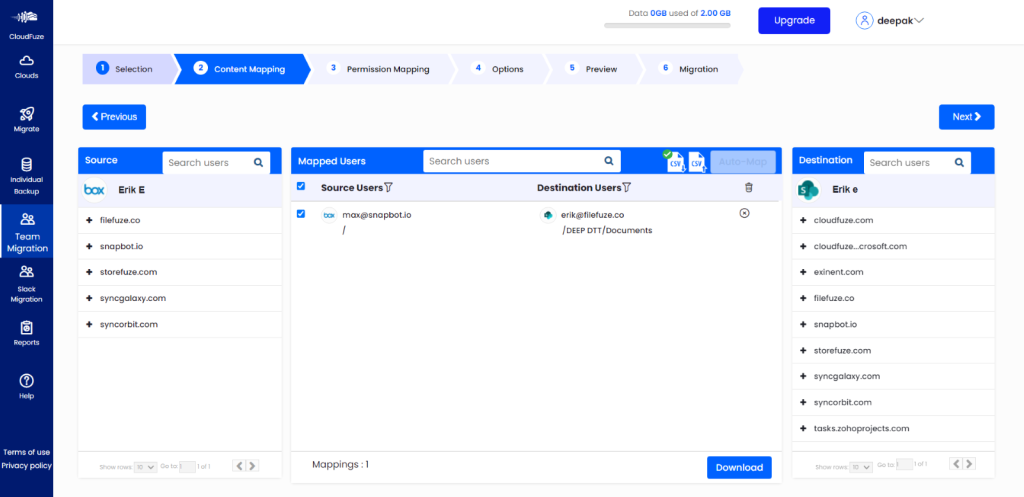The width and height of the screenshot is (1024, 497).
Task: Click SharePoint icon beside erik@filefuze.co
Action: coord(548,215)
